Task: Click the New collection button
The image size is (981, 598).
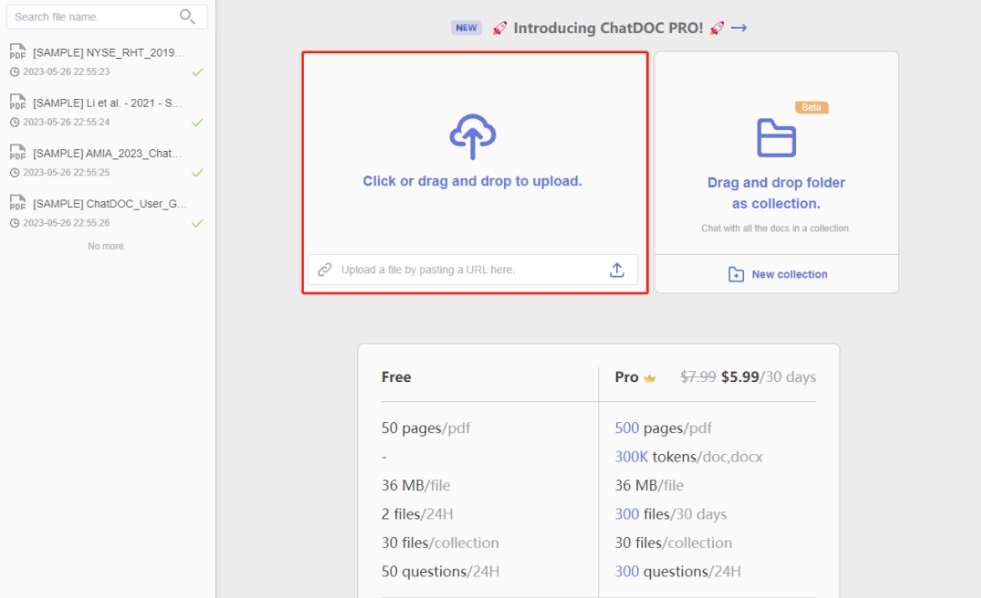Action: (x=776, y=274)
